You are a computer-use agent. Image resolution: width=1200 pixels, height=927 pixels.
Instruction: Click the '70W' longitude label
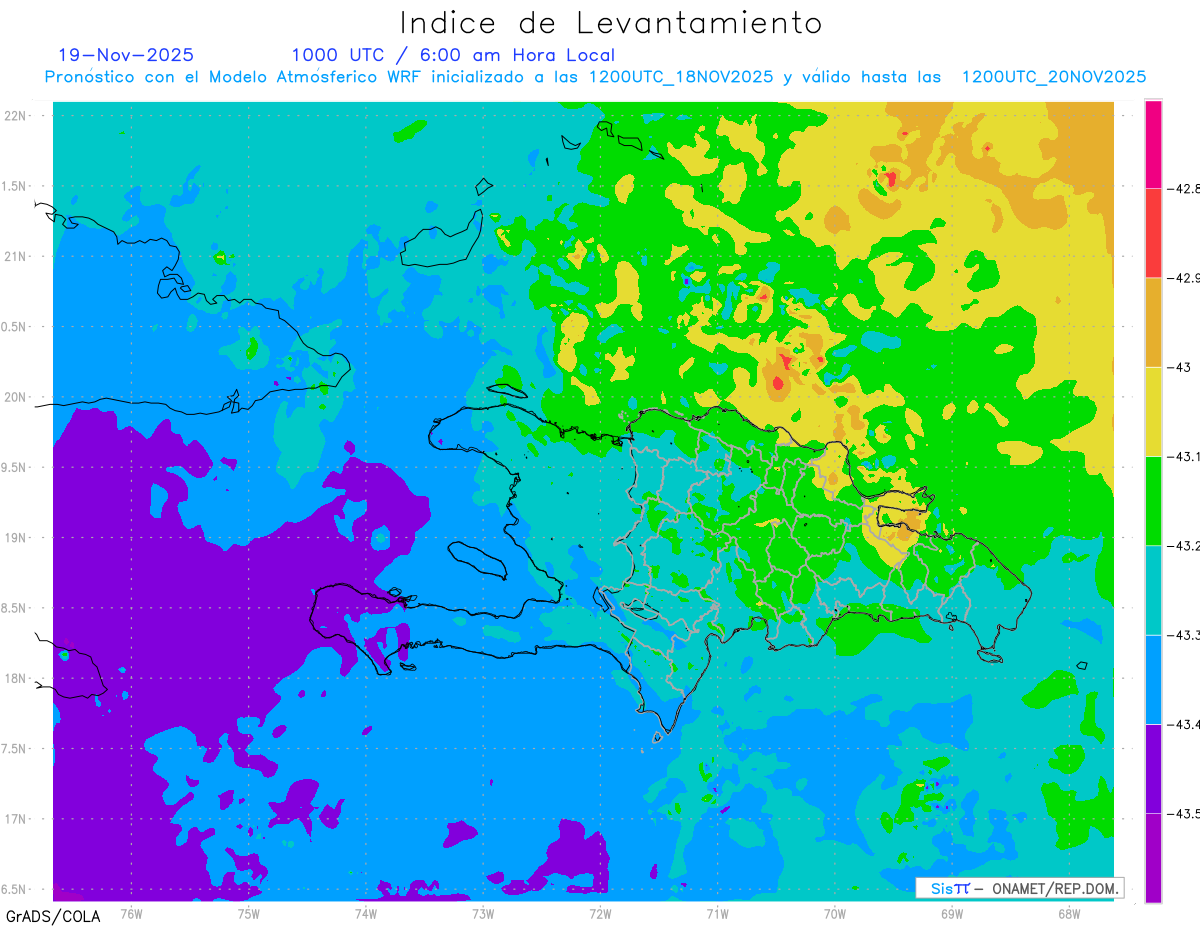point(834,913)
